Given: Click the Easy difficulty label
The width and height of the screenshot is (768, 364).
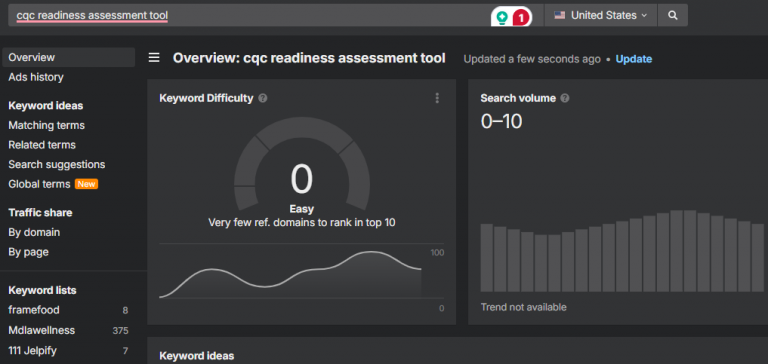Looking at the screenshot, I should point(302,209).
